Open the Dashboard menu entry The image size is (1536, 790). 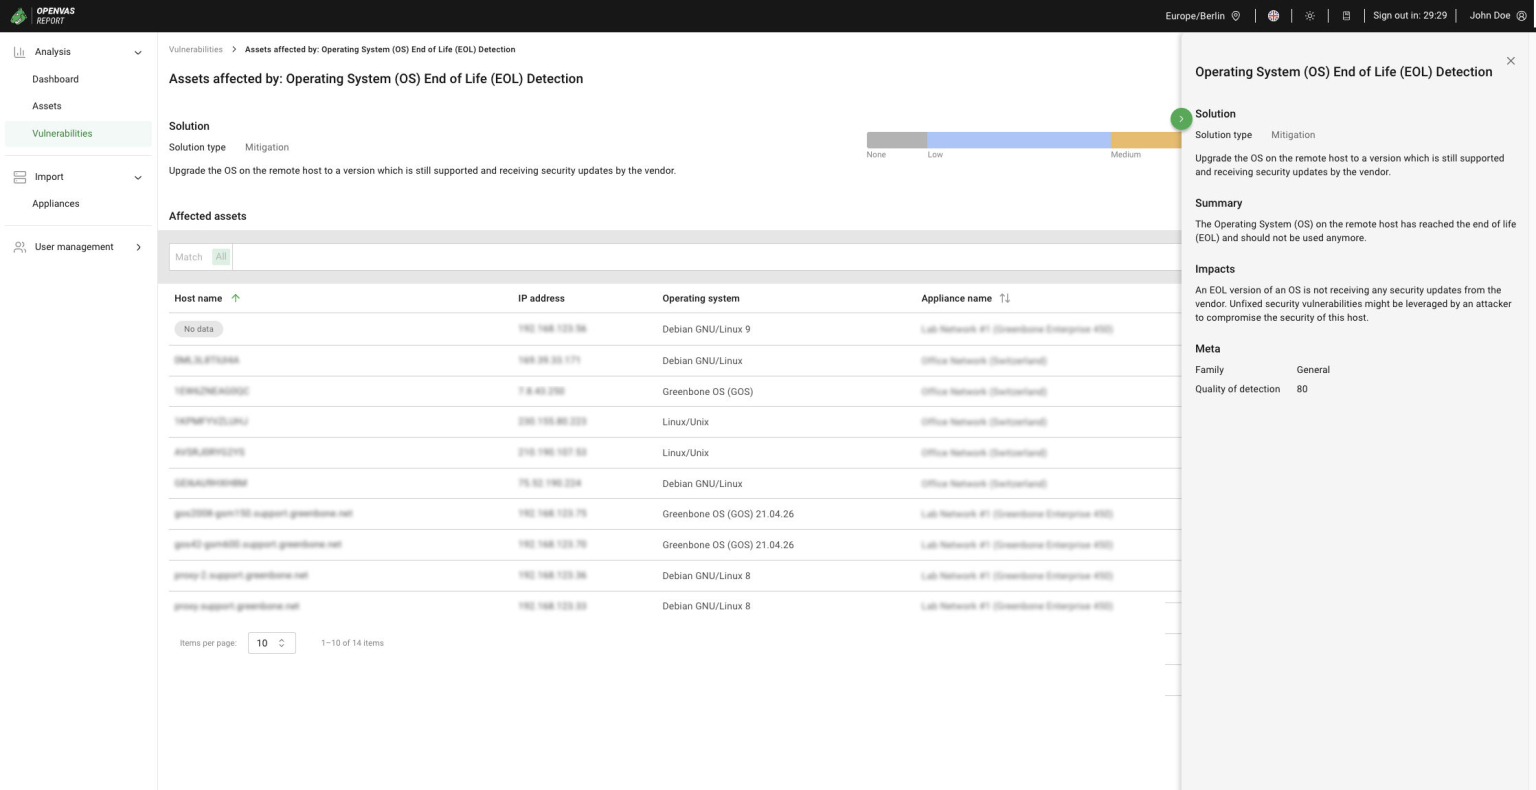click(55, 79)
